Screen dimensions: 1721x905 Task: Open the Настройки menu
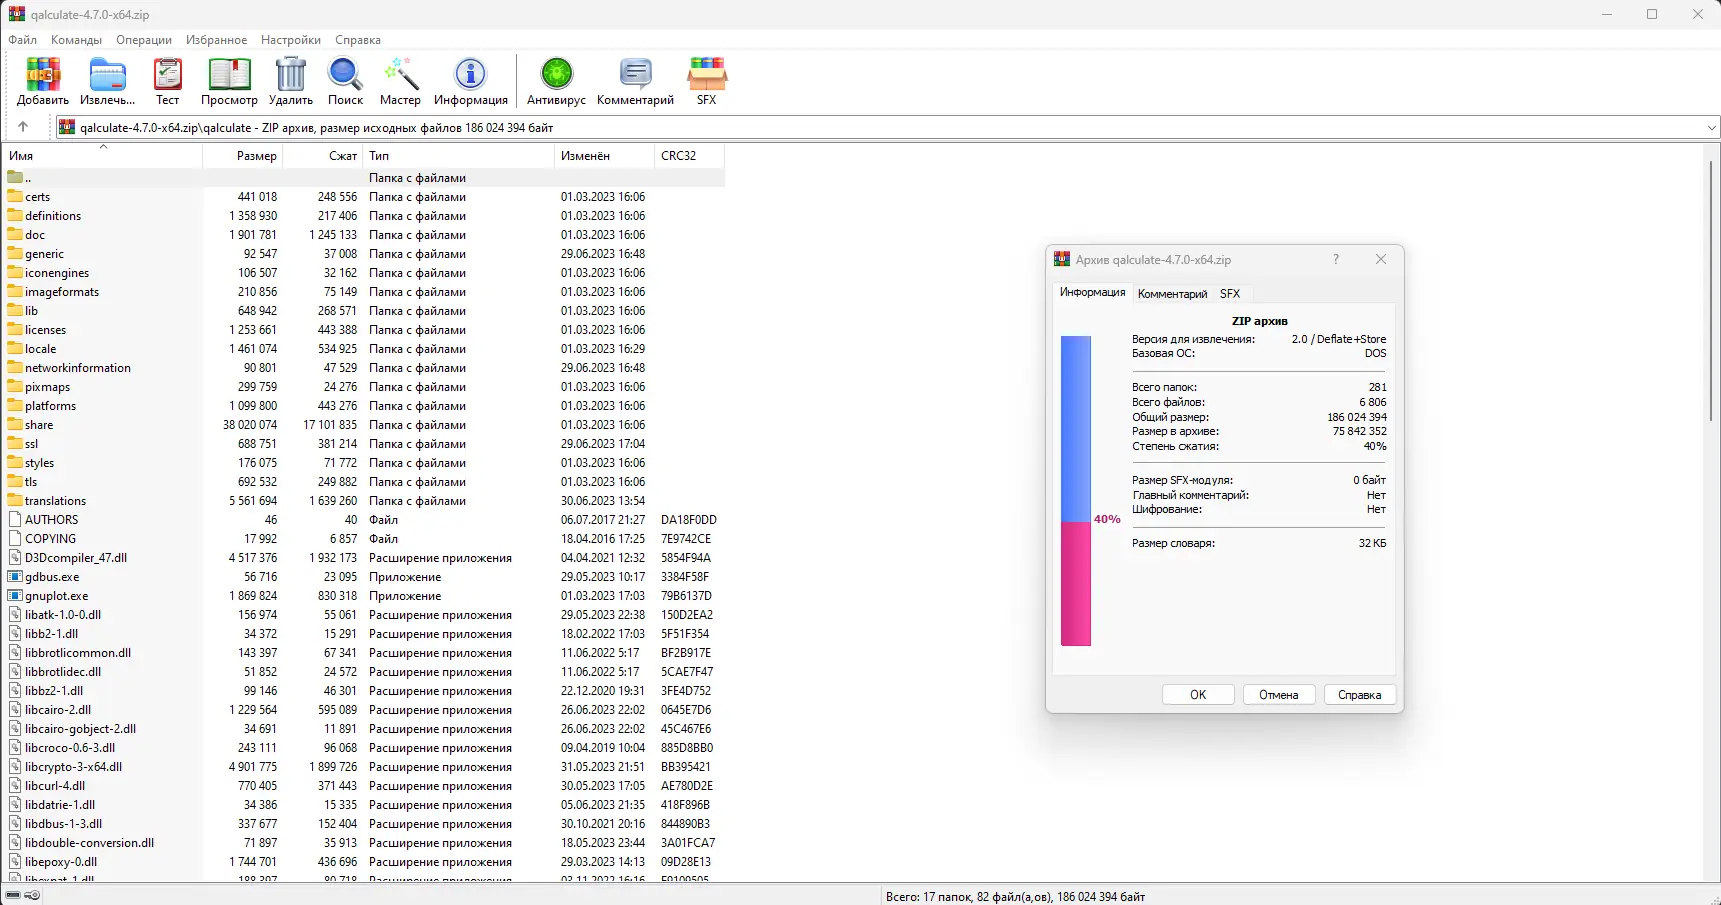pos(291,40)
